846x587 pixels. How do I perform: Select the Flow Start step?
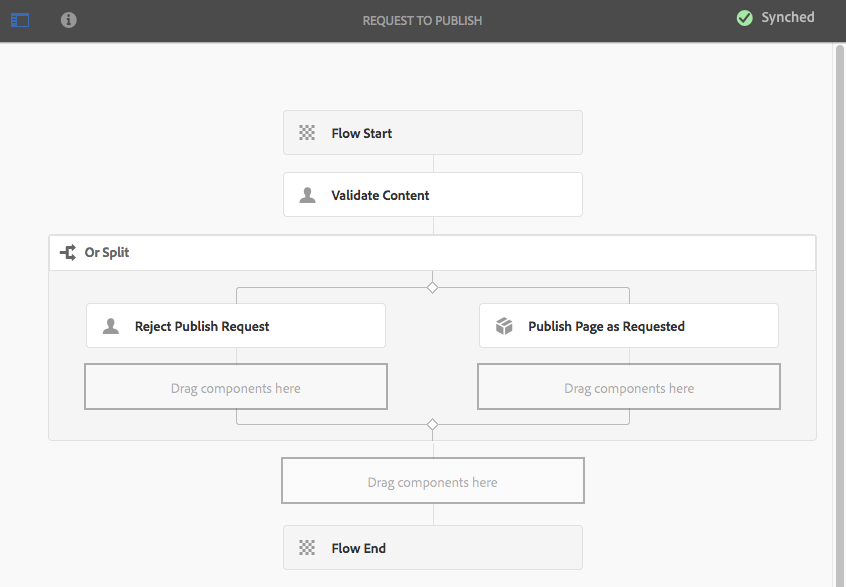pos(432,133)
